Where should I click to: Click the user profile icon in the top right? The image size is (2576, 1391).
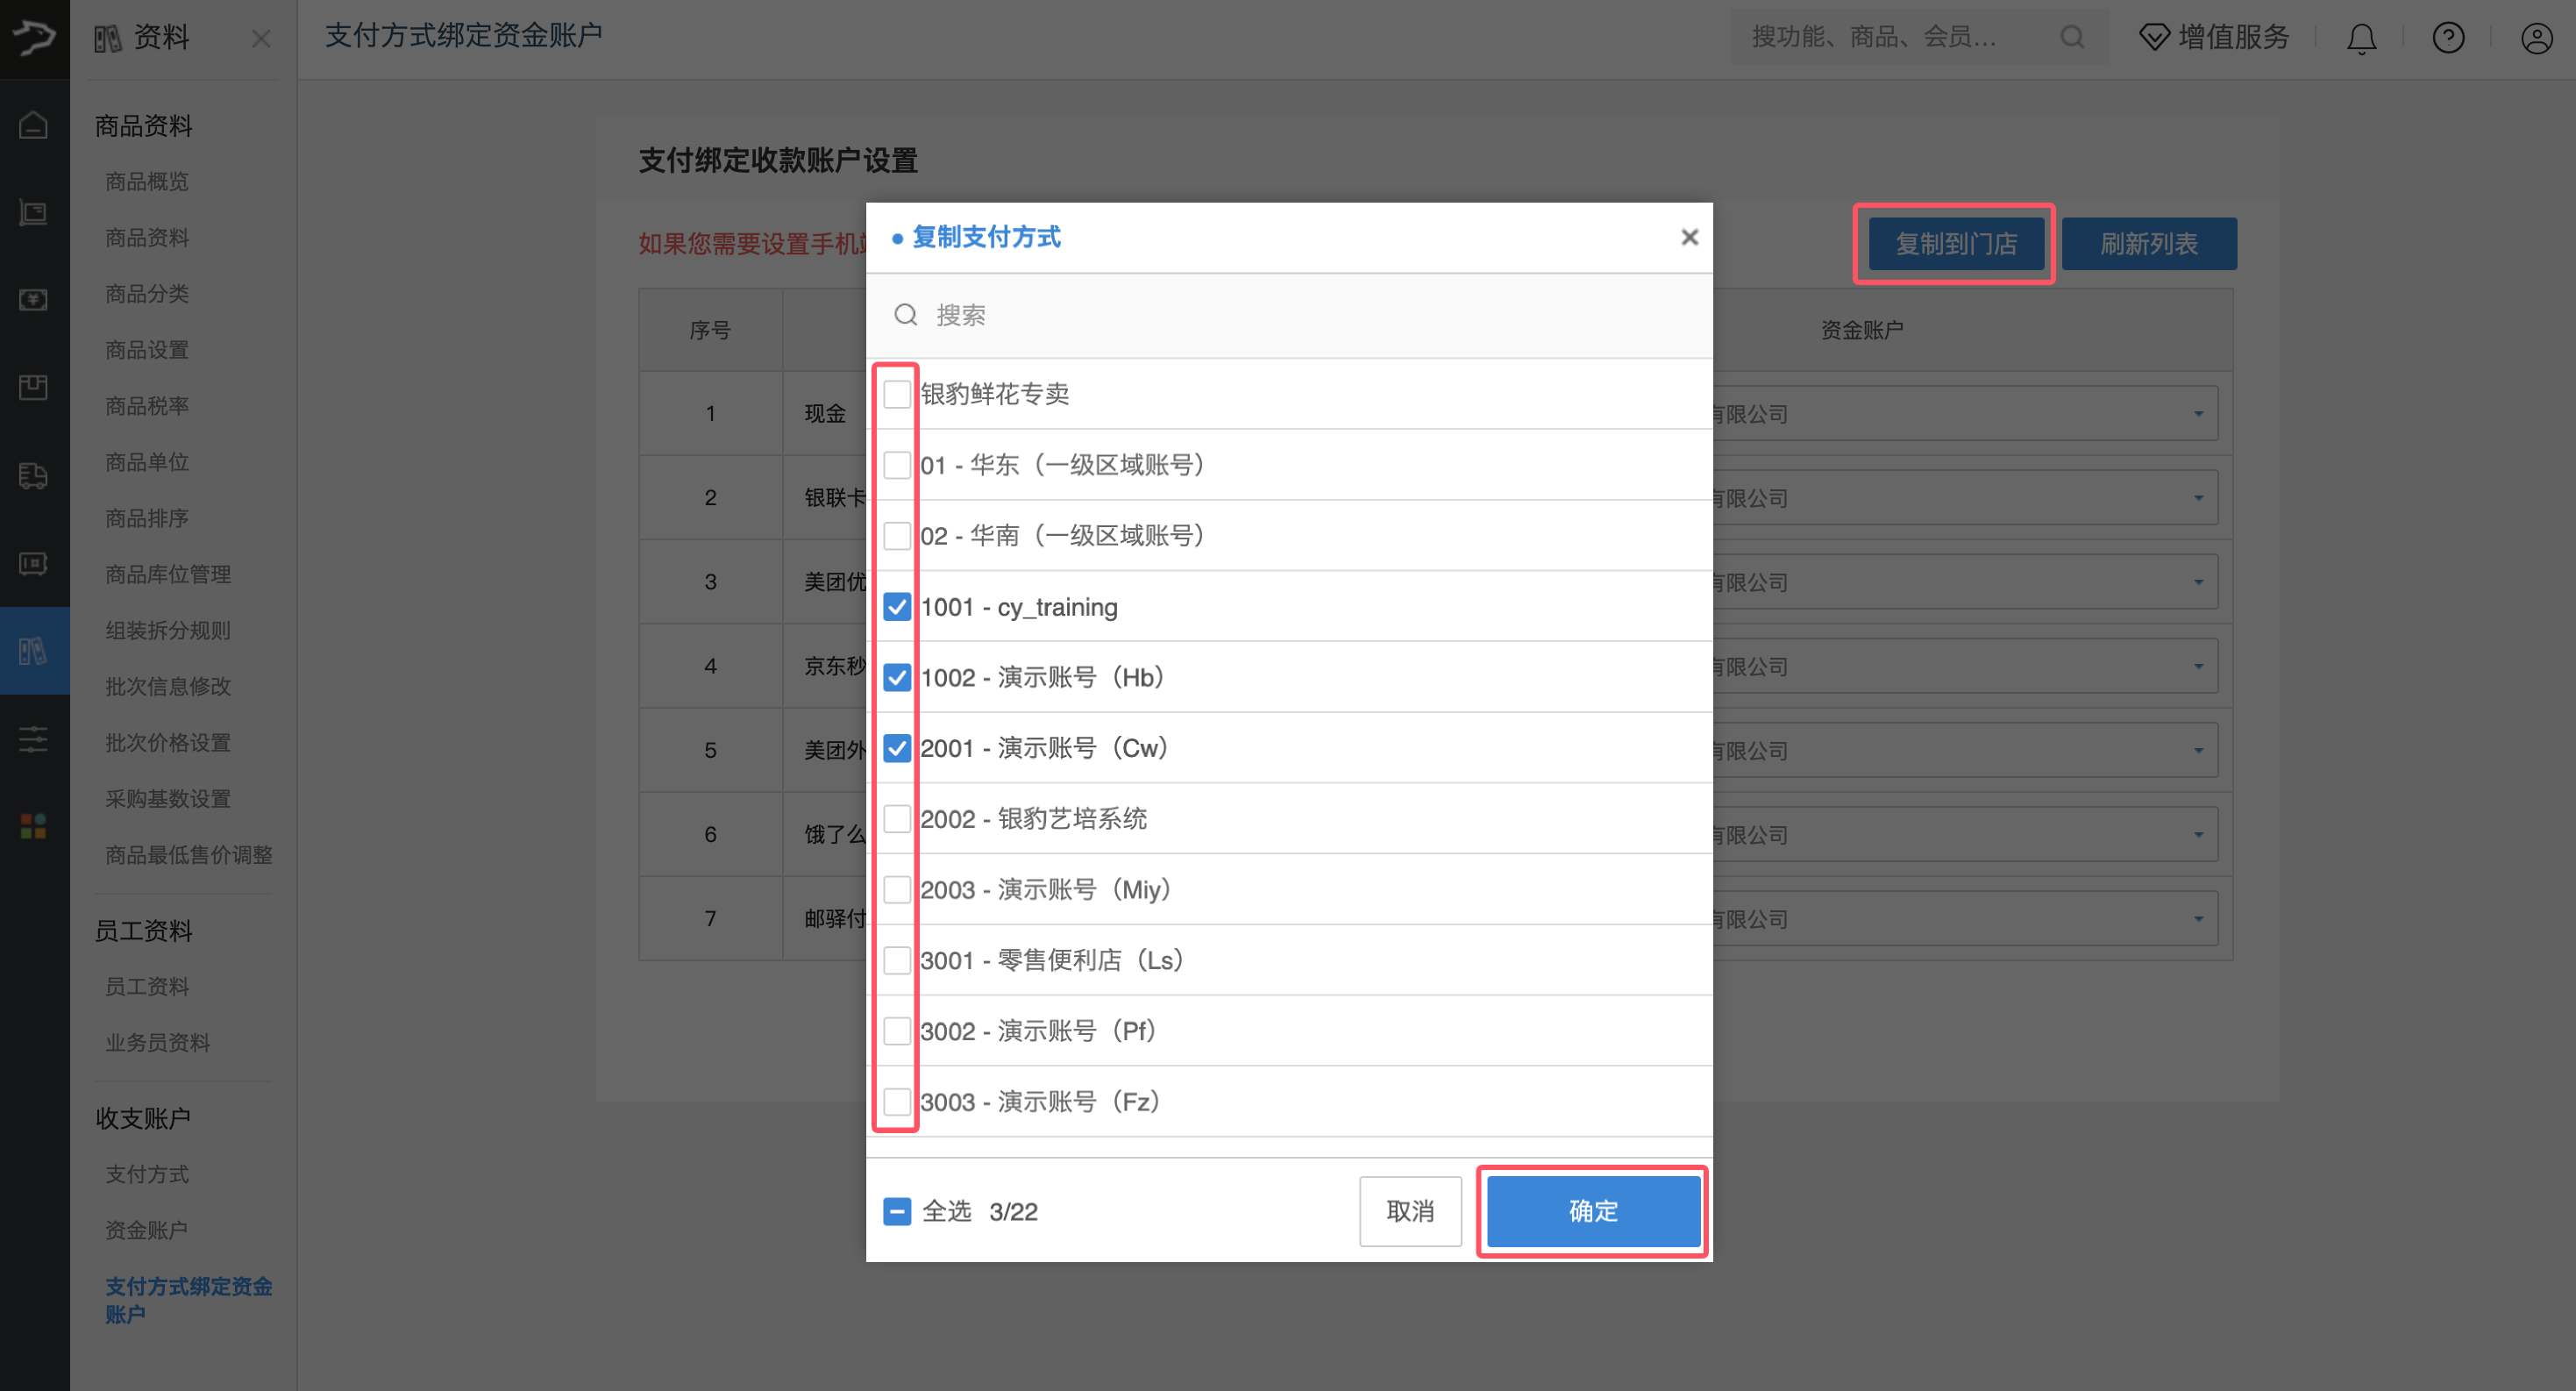2536,38
